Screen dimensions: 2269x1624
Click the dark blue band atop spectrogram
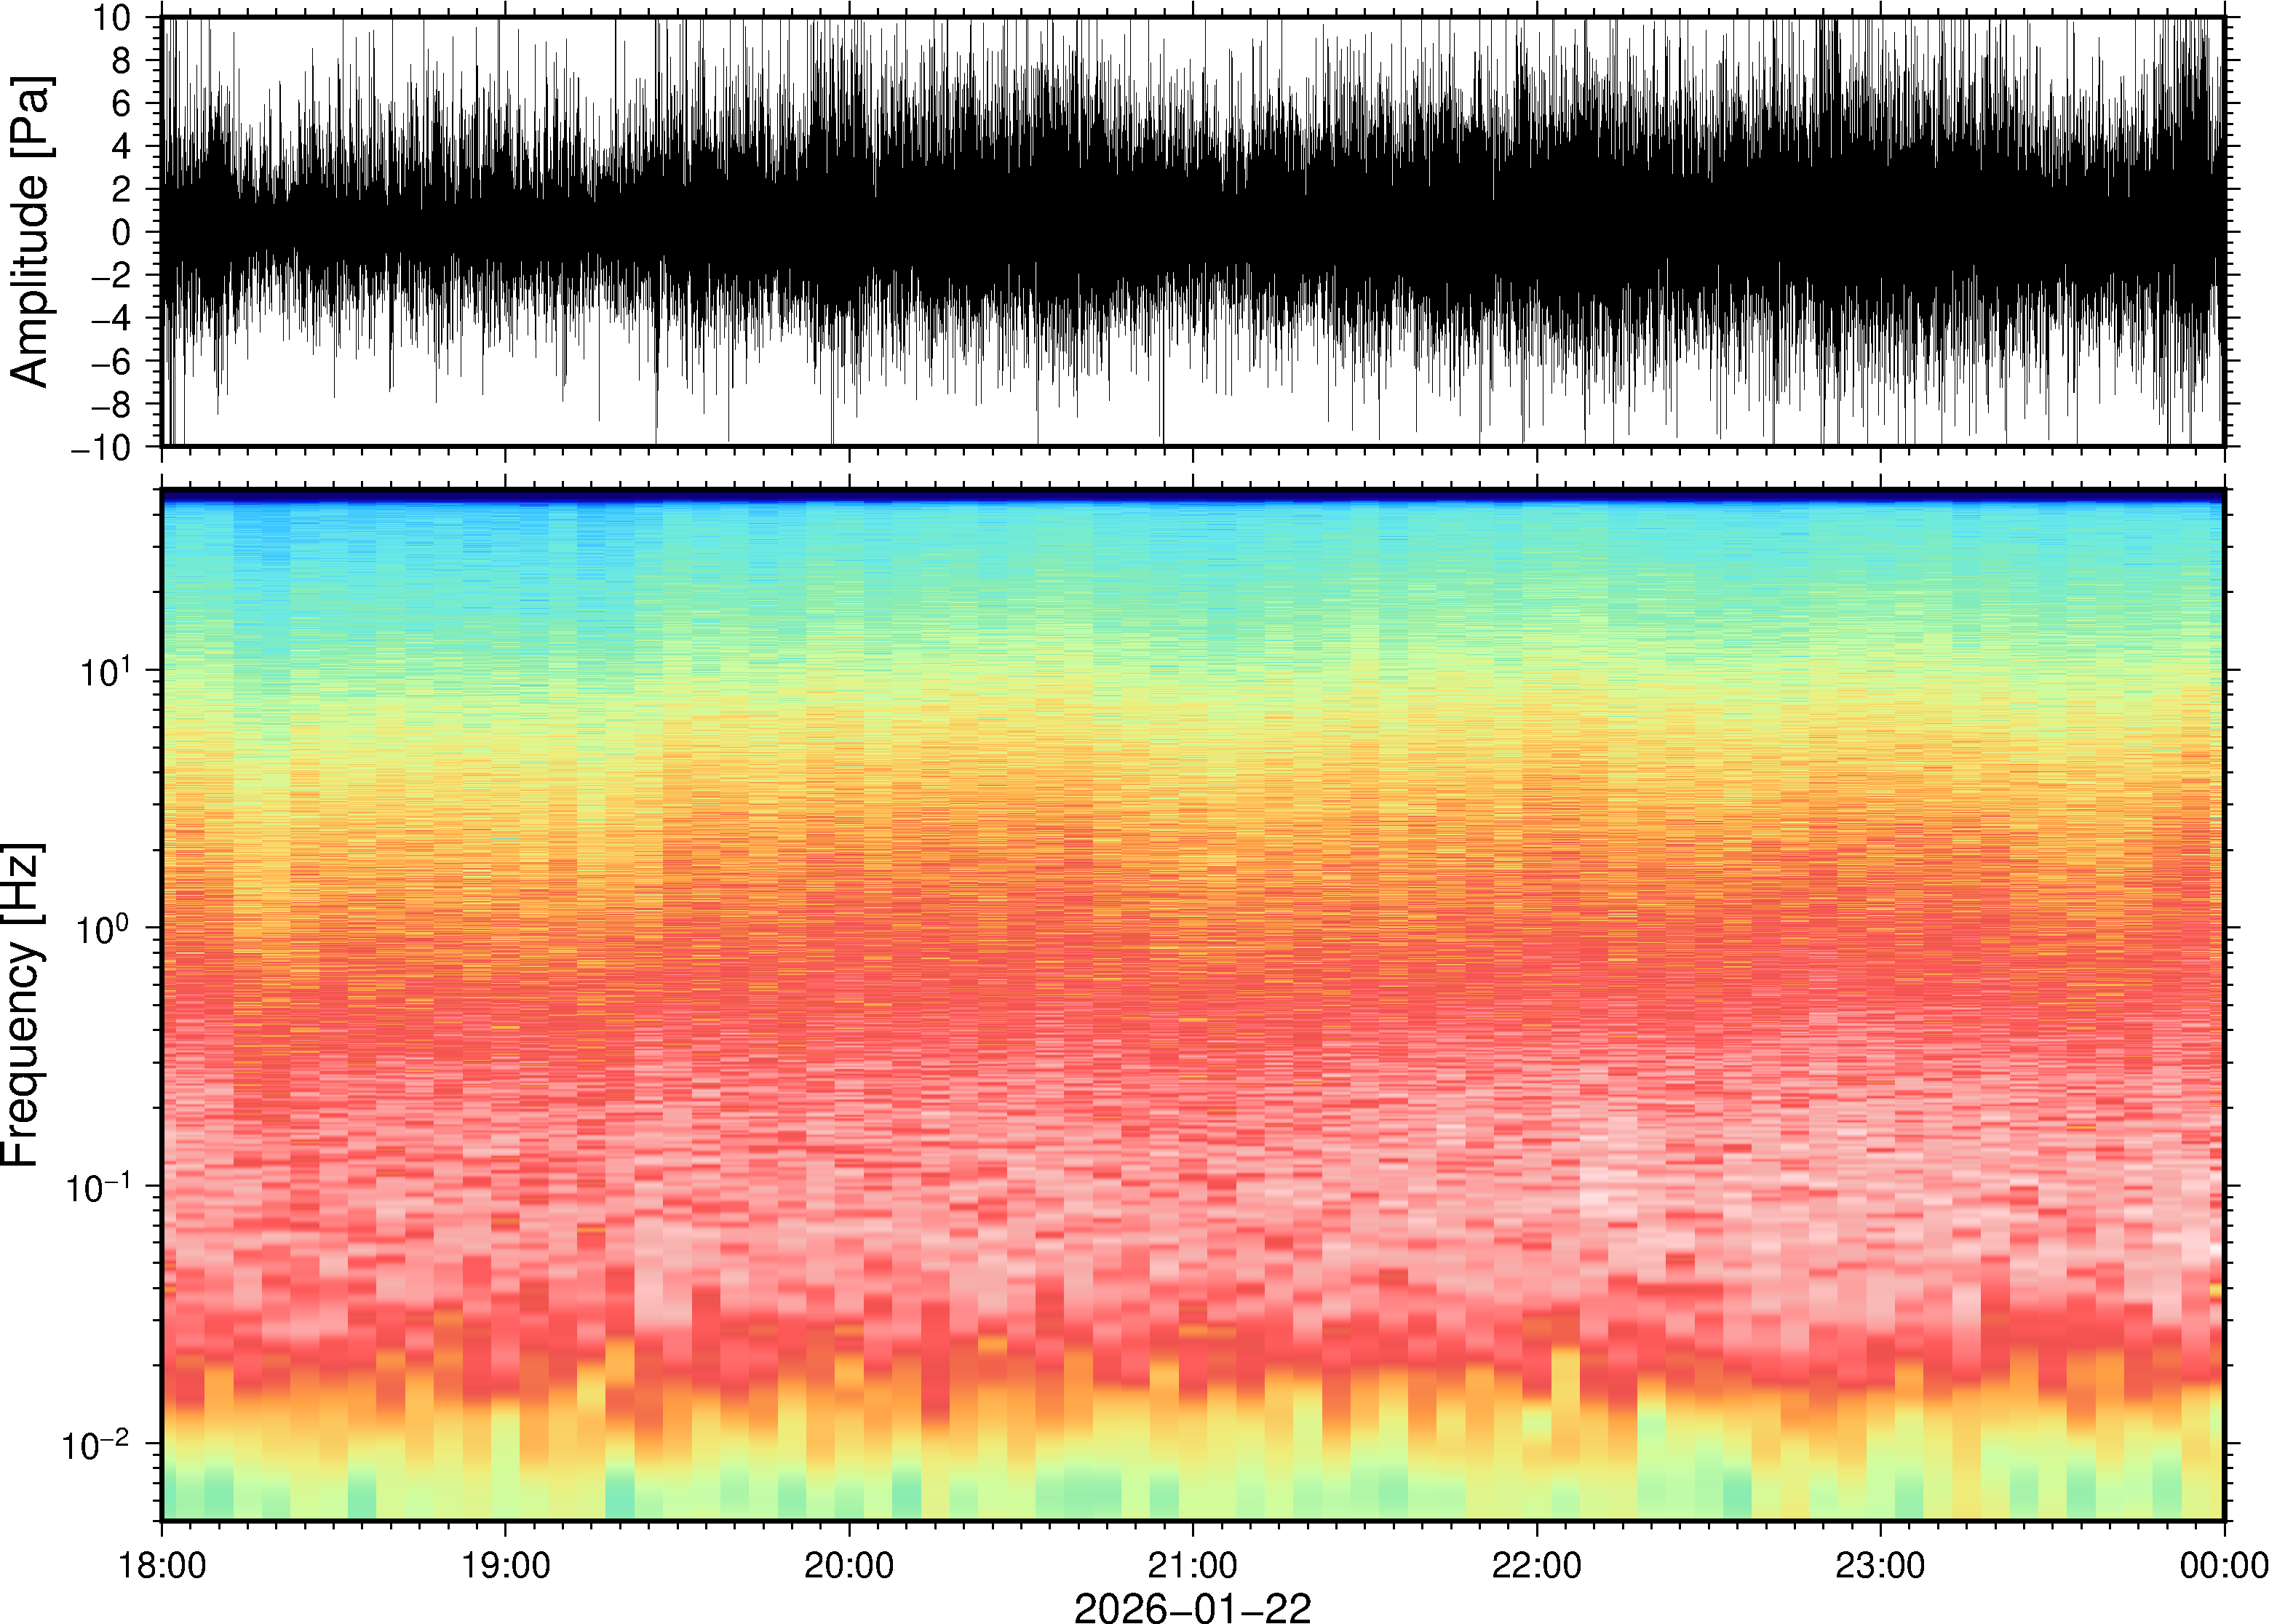[1192, 495]
